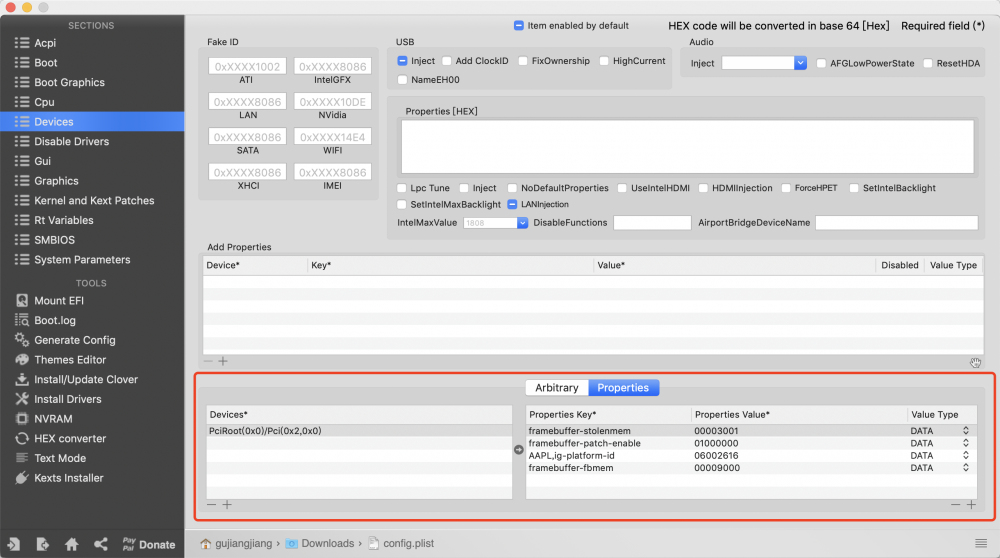
Task: Click the PayPal Donate button
Action: (149, 544)
